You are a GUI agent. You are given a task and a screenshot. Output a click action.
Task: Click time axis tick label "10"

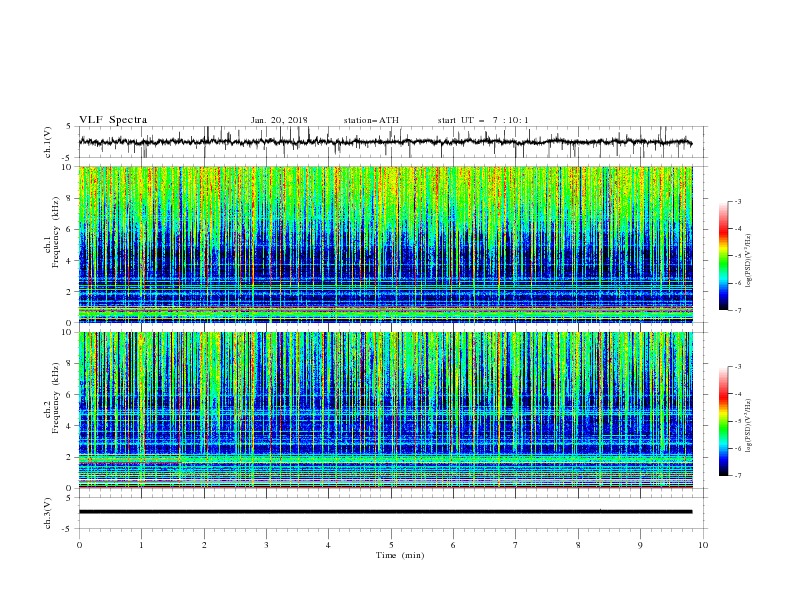coord(703,545)
